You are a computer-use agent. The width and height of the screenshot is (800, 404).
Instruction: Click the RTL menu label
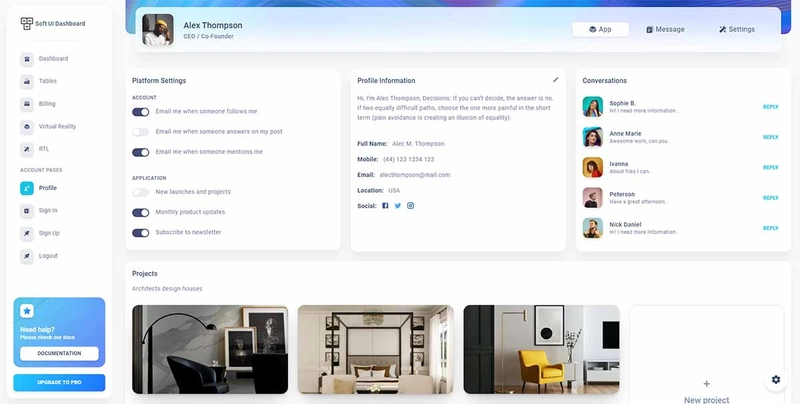point(44,149)
